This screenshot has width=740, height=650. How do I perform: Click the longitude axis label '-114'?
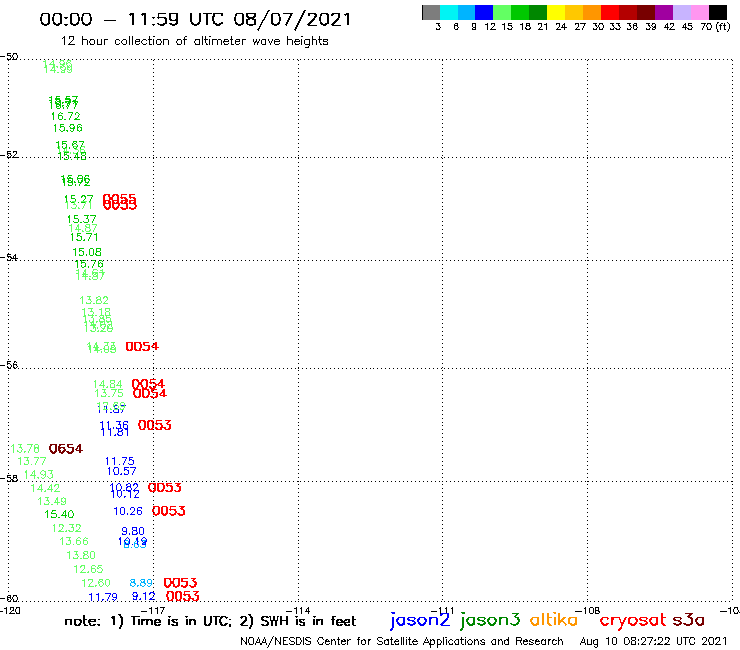[x=298, y=611]
